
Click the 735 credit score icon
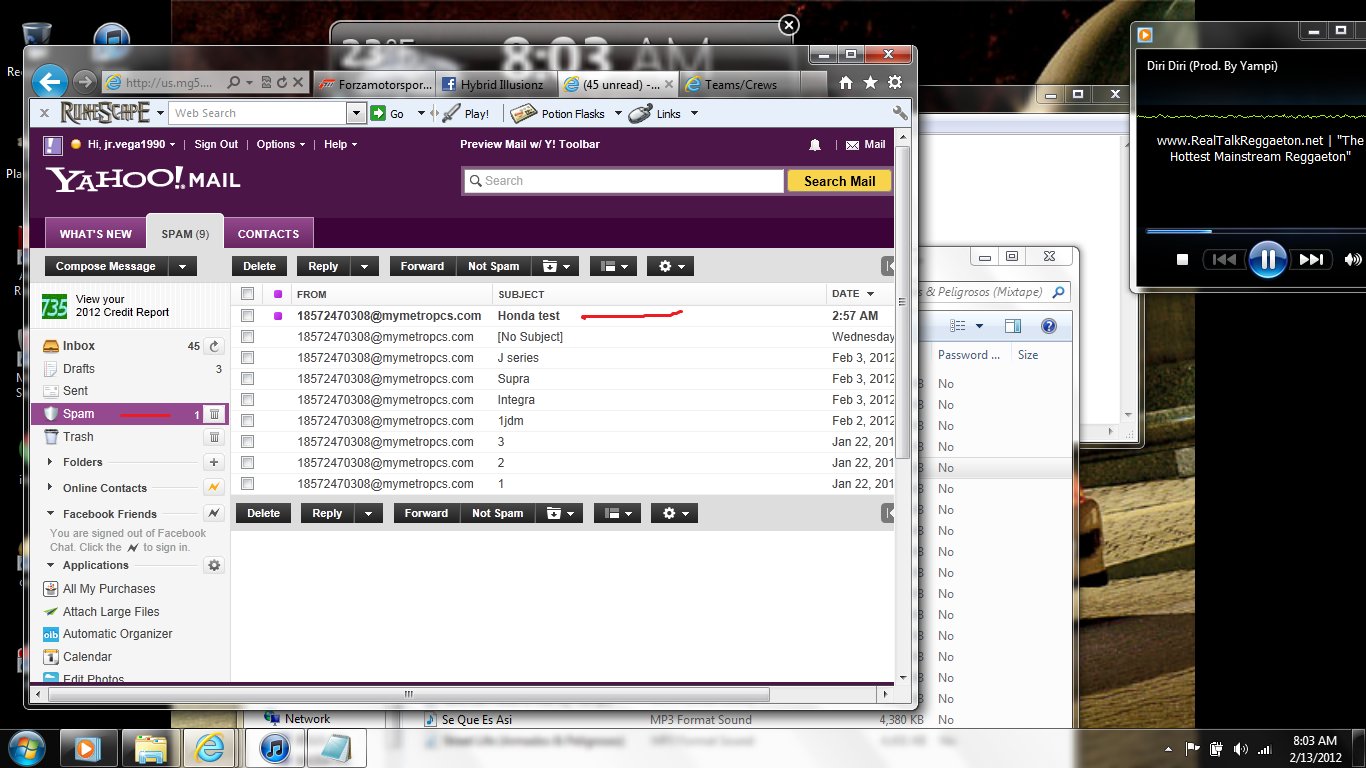54,306
